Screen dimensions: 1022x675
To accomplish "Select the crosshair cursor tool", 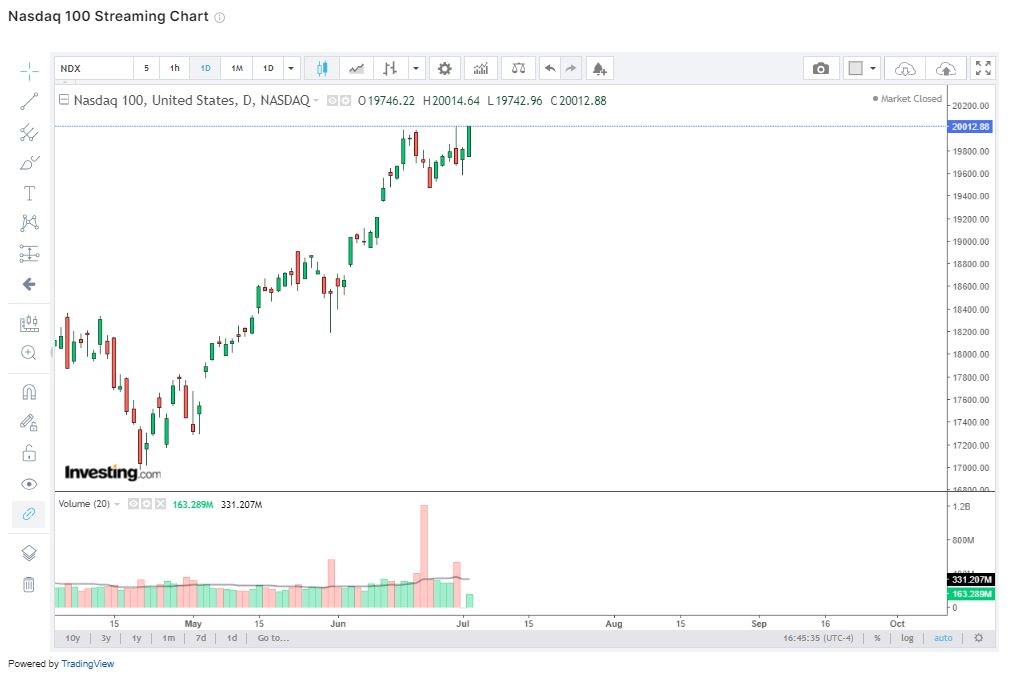I will [x=29, y=70].
